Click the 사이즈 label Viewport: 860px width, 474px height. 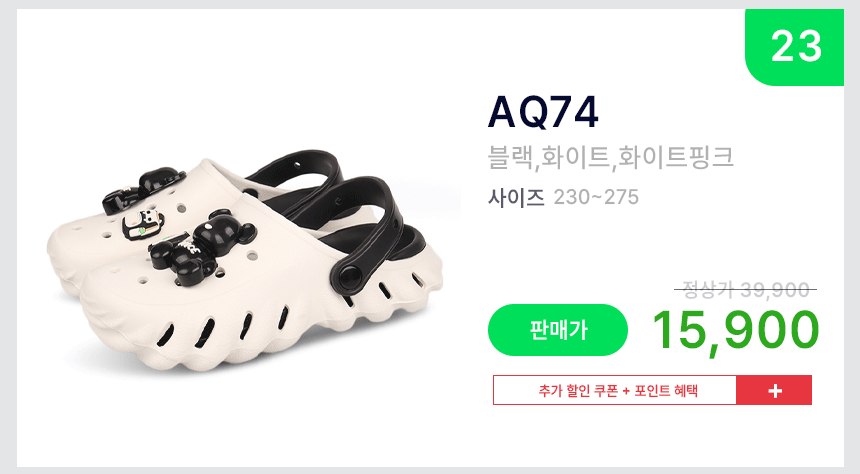tap(516, 197)
